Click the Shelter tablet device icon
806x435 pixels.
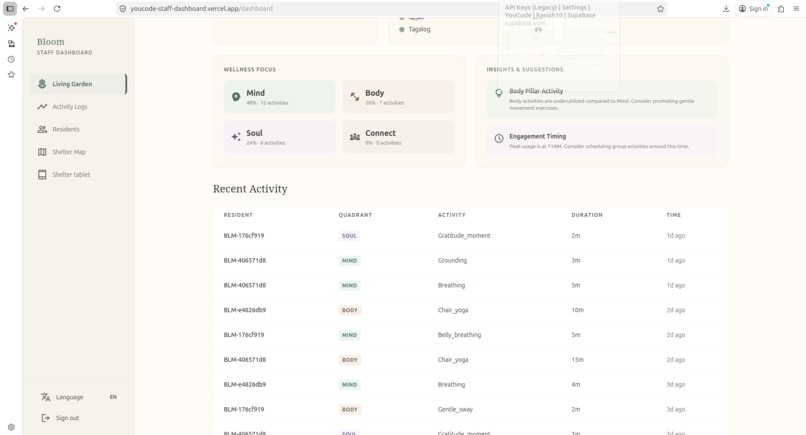click(42, 174)
